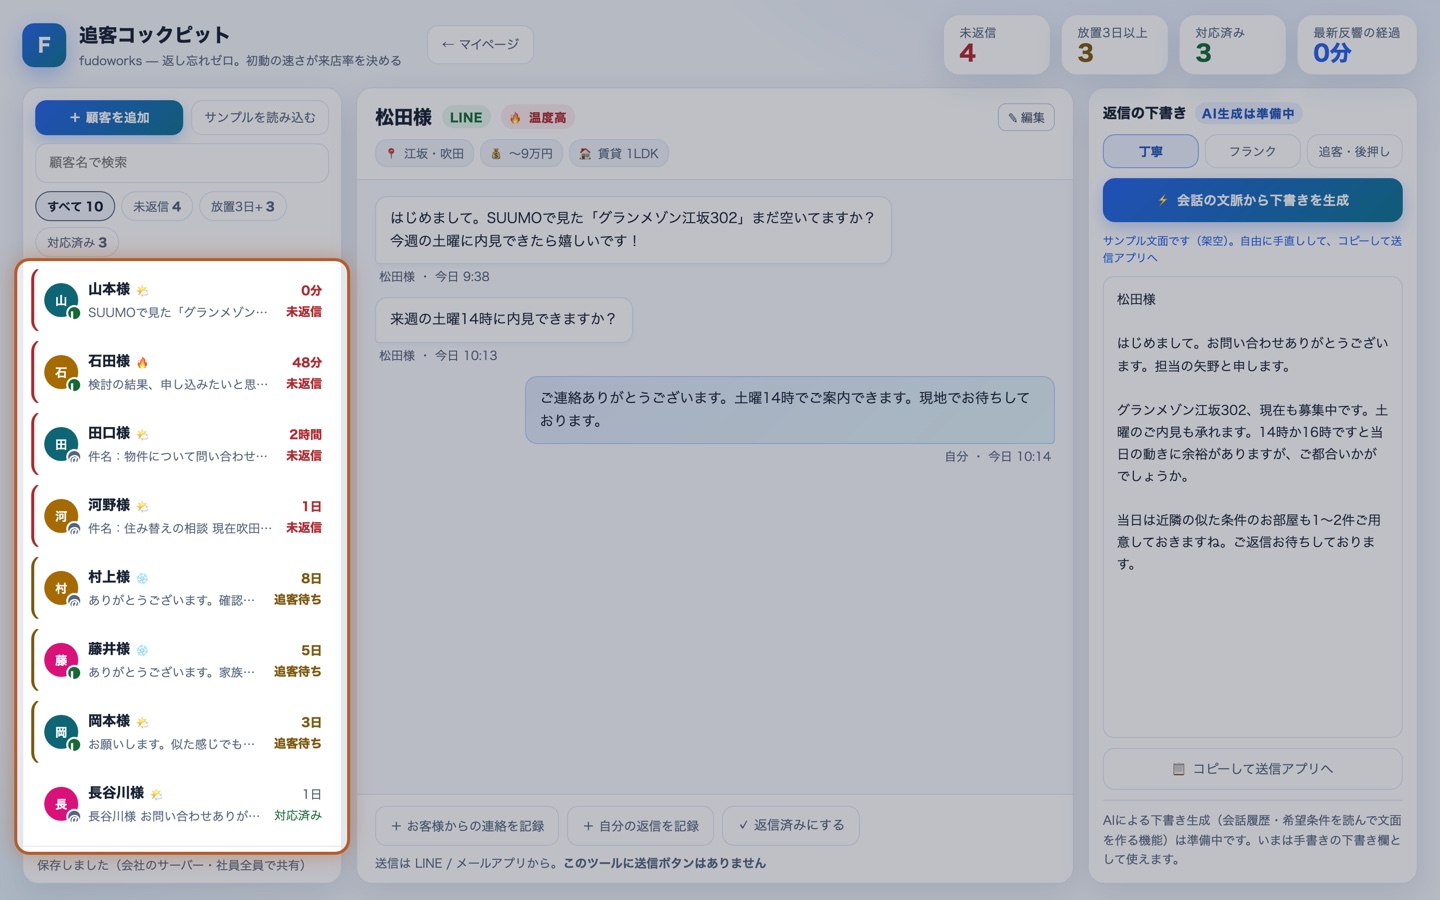
Task: Filter list by 未返信 4
Action: click(x=157, y=206)
